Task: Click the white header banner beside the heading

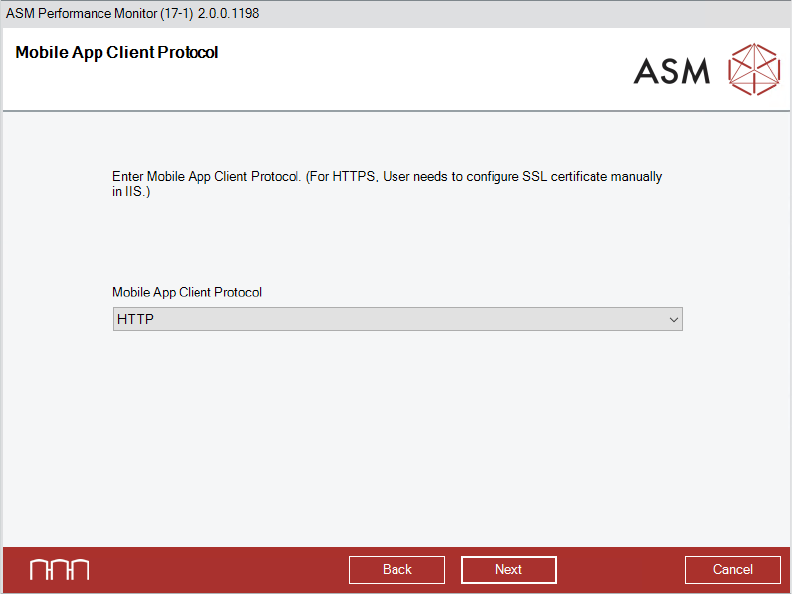Action: (x=420, y=70)
